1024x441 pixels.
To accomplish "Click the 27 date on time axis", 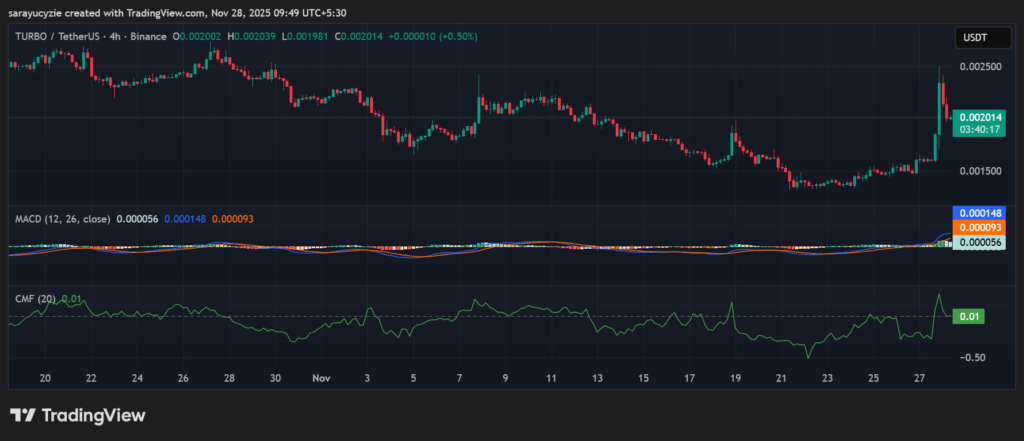I will [x=919, y=379].
